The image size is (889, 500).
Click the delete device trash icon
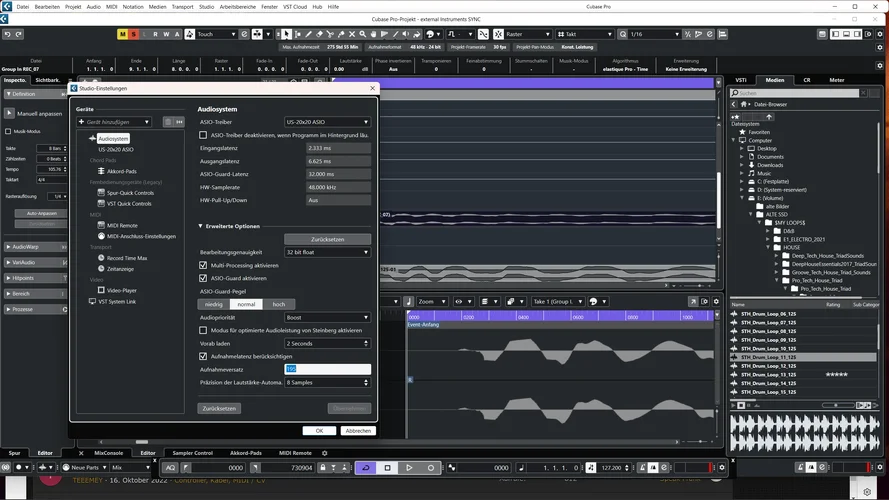168,122
